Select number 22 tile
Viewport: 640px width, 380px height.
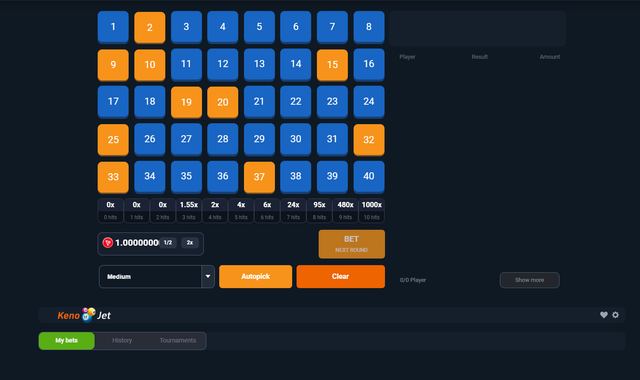pyautogui.click(x=296, y=102)
